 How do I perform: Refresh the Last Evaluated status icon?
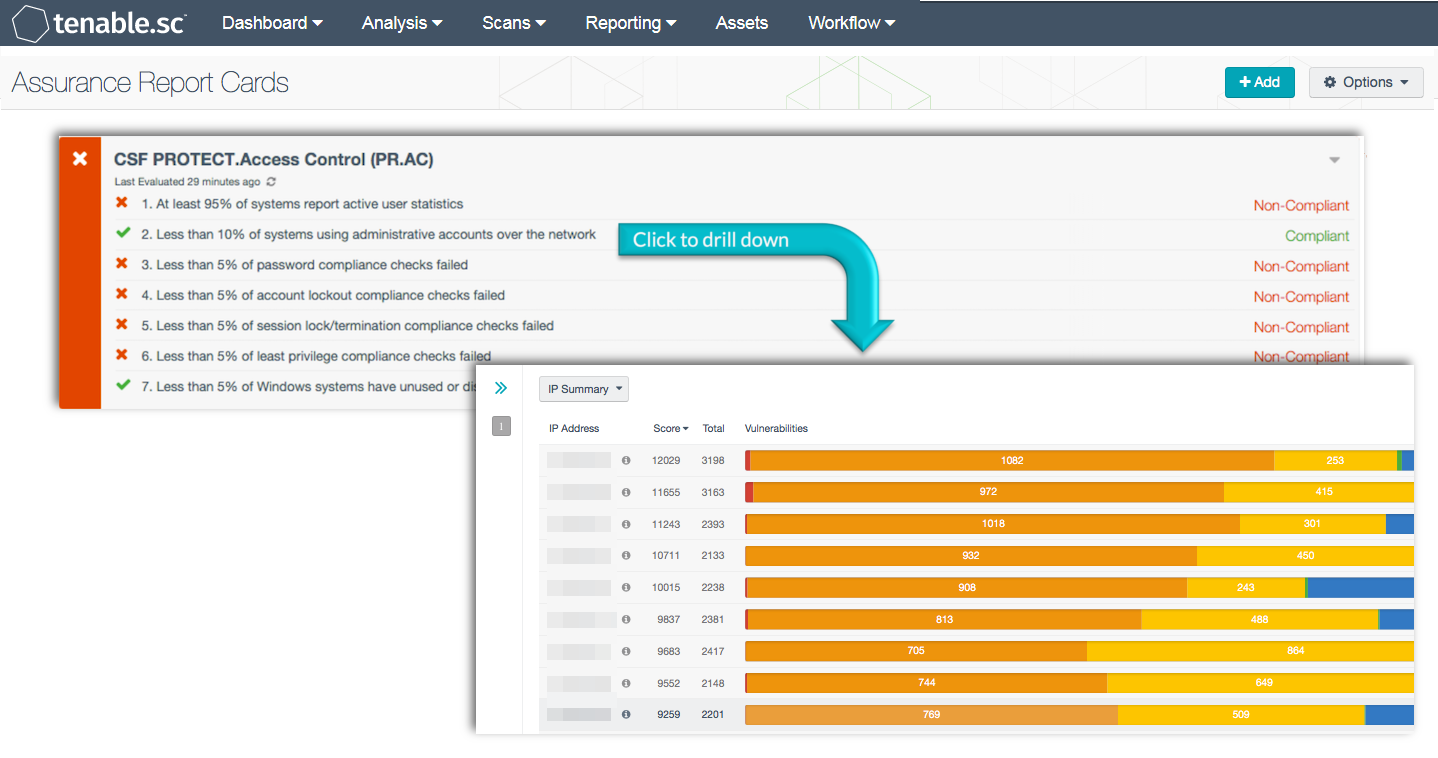tap(271, 182)
